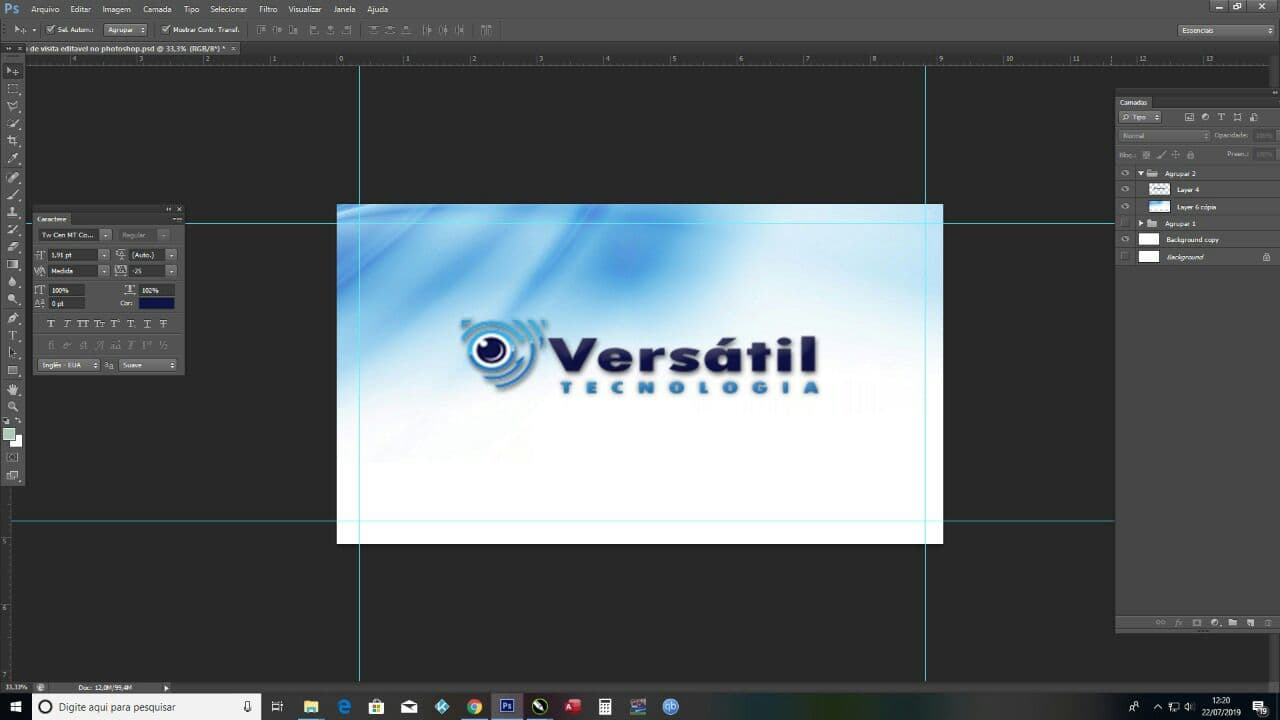Open the font family dropdown in Caractere
Image resolution: width=1280 pixels, height=720 pixels.
click(x=106, y=235)
